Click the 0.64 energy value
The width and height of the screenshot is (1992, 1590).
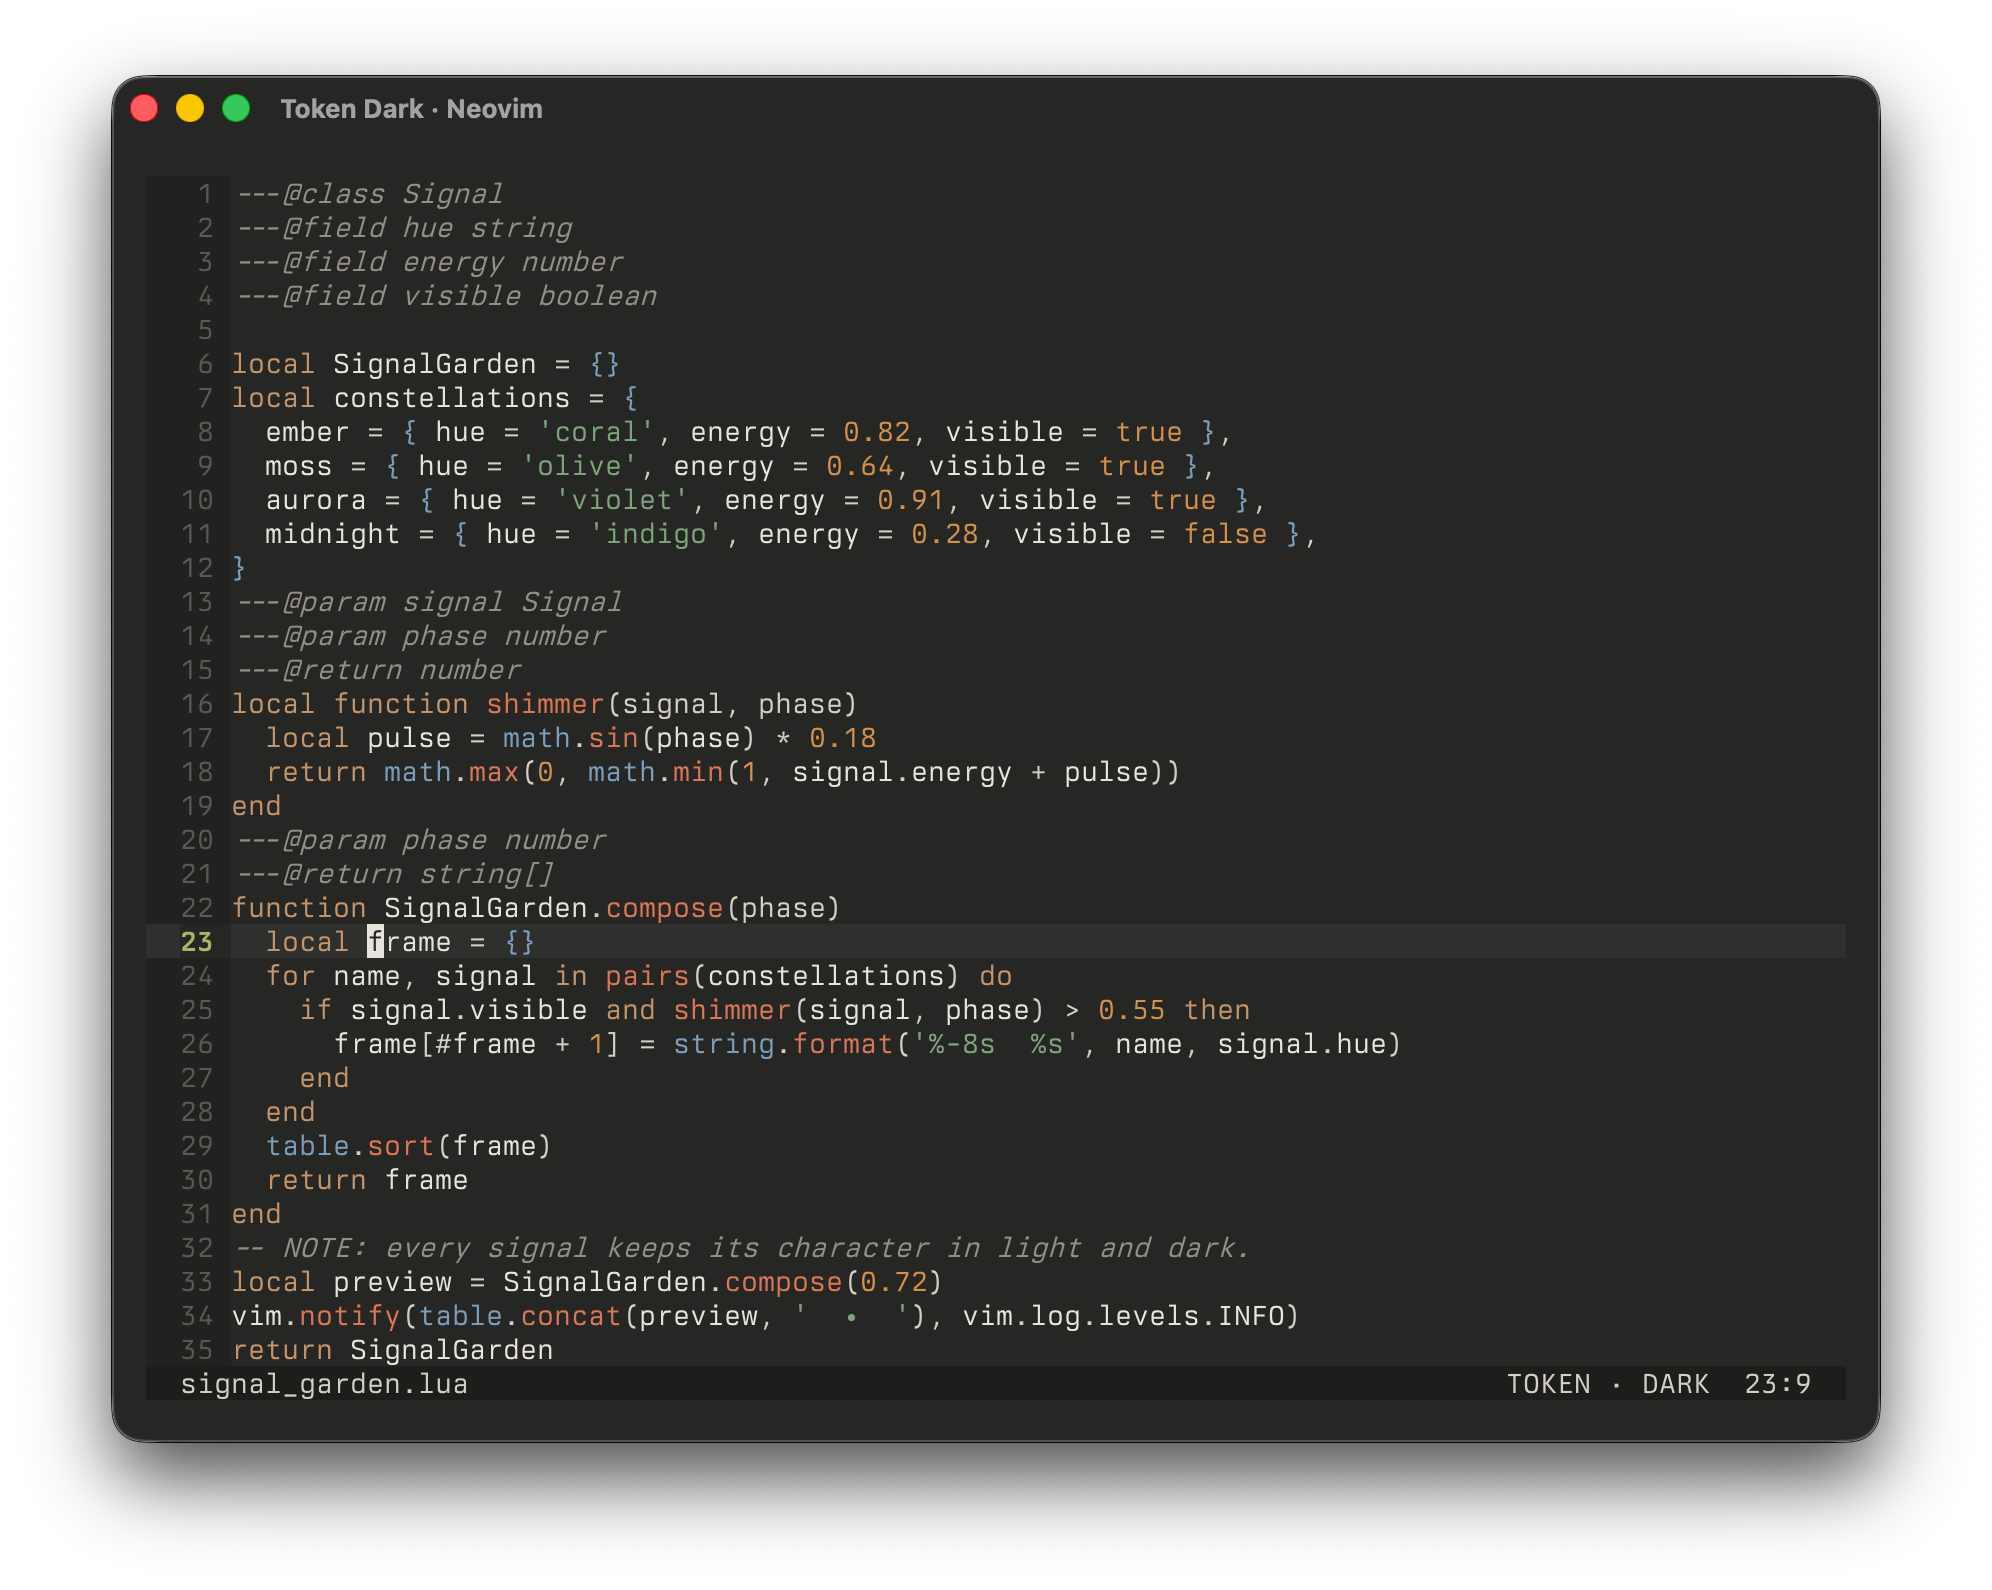860,466
